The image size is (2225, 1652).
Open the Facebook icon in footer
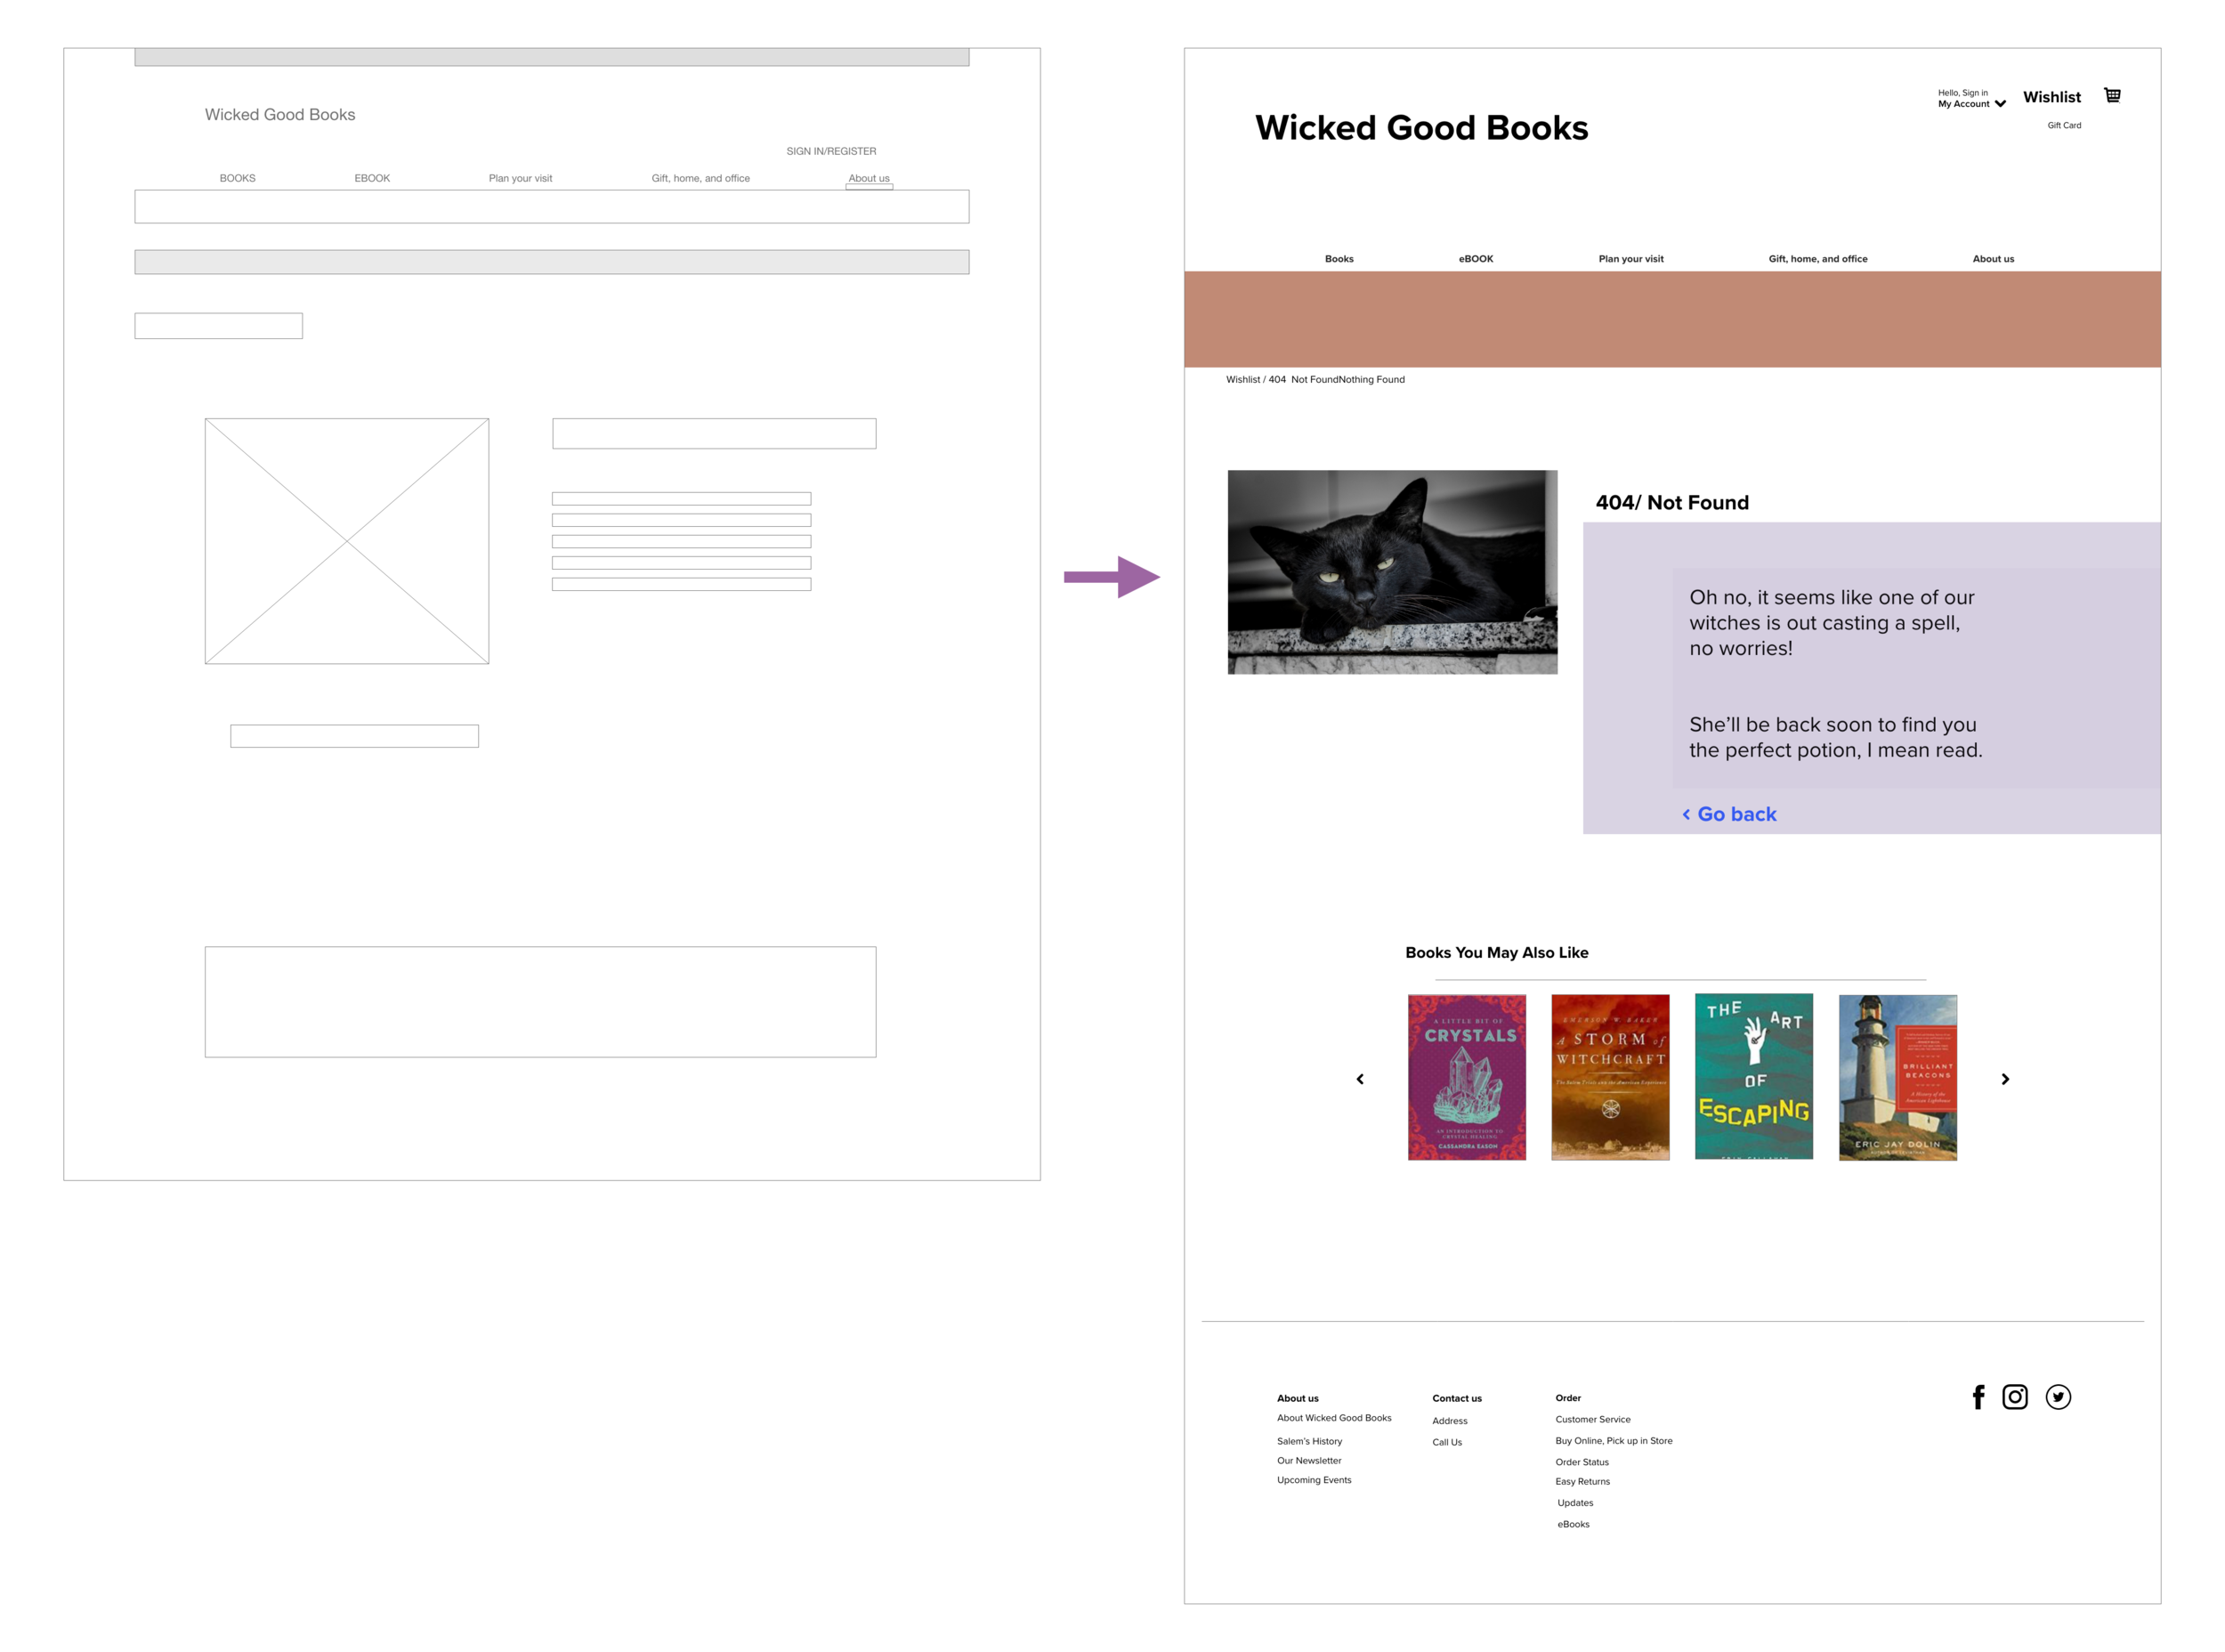click(x=1977, y=1397)
